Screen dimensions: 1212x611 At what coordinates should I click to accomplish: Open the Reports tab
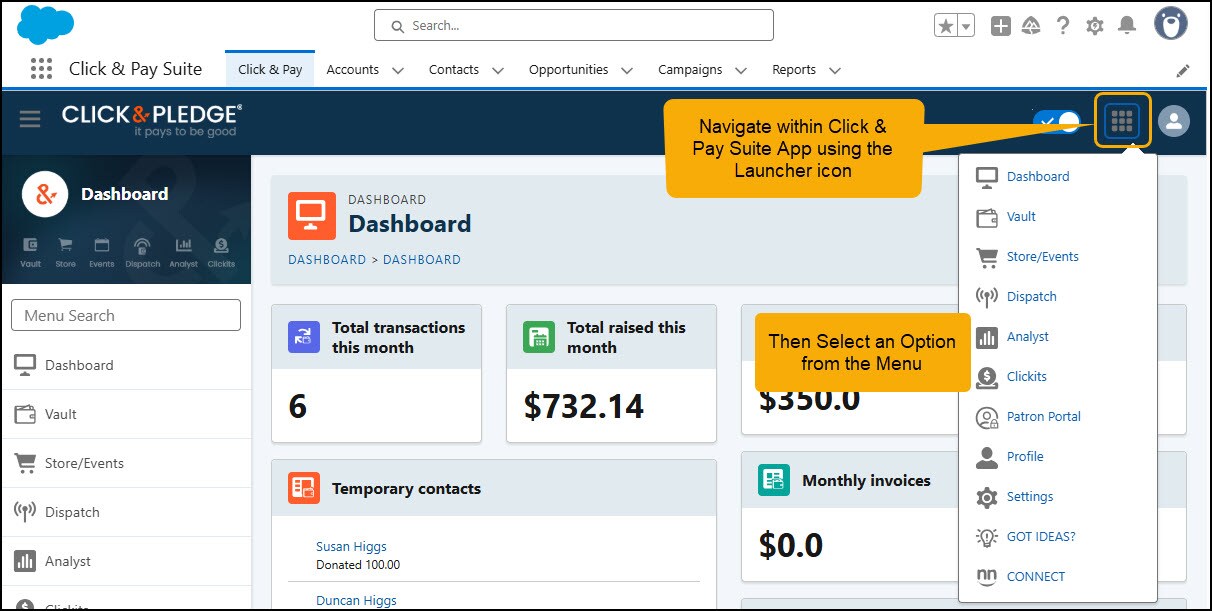(794, 70)
